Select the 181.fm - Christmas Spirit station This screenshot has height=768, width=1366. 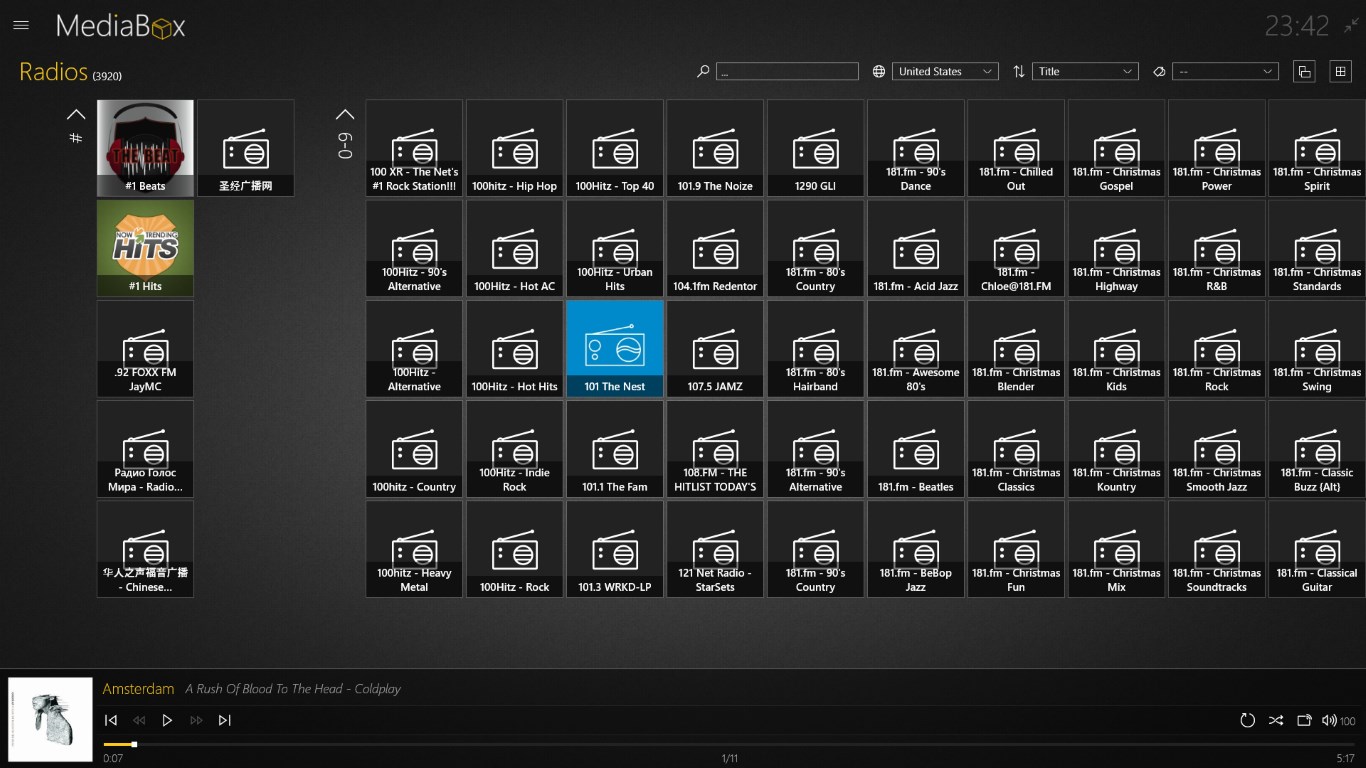[1317, 148]
